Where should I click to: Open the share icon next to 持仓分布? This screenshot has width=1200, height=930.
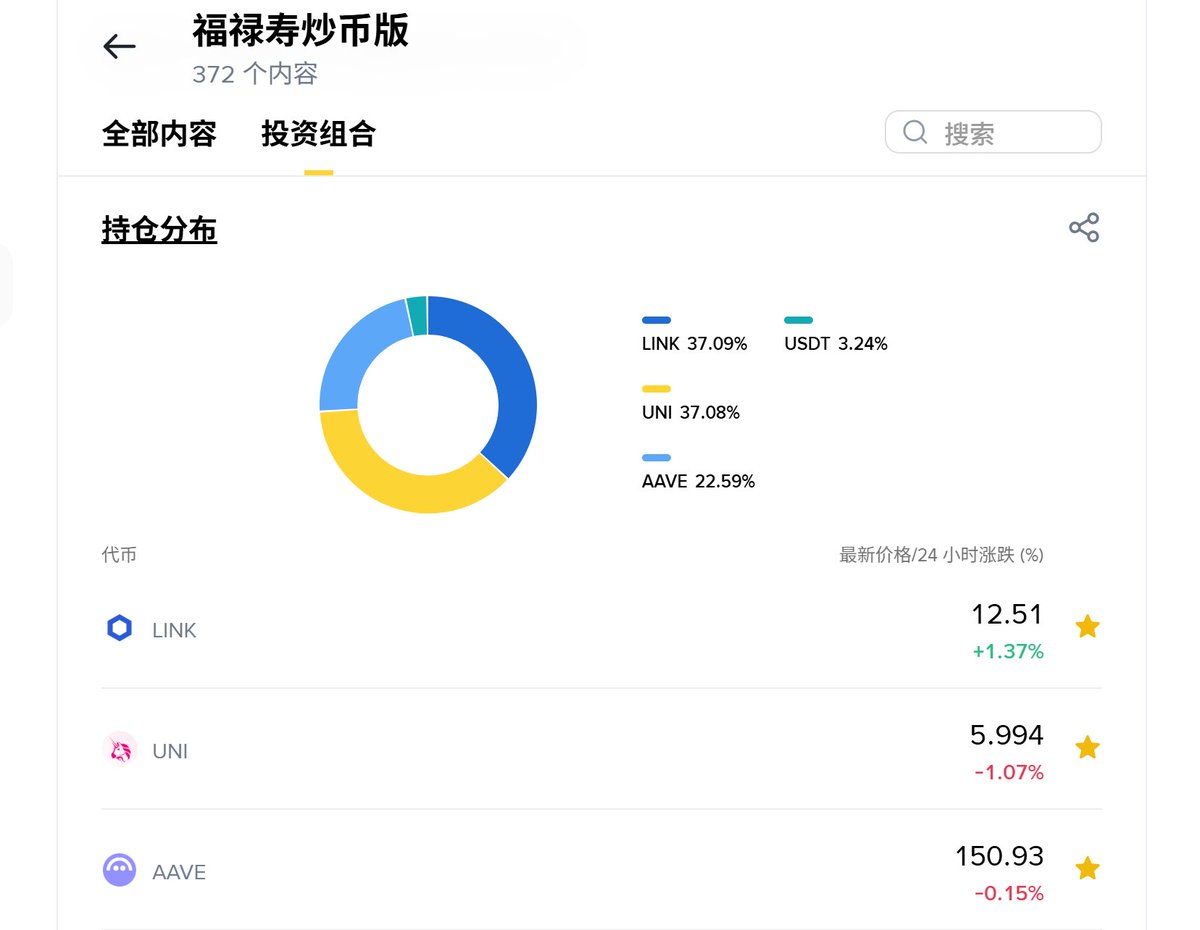(x=1085, y=227)
